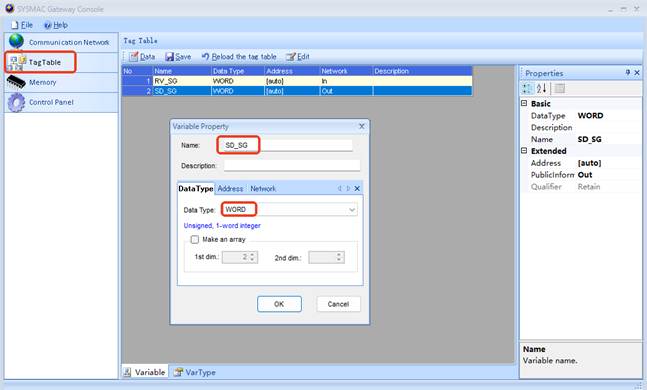The width and height of the screenshot is (647, 390).
Task: Minimize the SYSMAC Gateway Console window
Action: [x=610, y=9]
